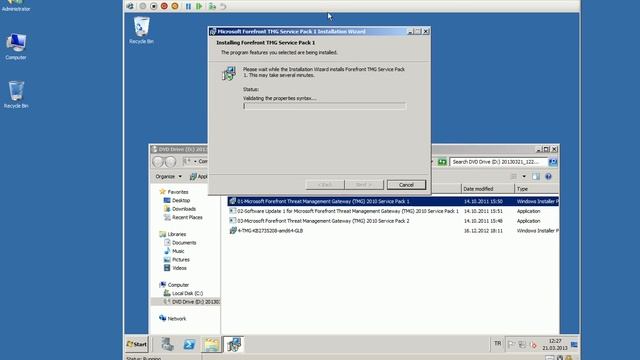
Task: Open the change view dropdown arrow
Action: tap(524, 177)
